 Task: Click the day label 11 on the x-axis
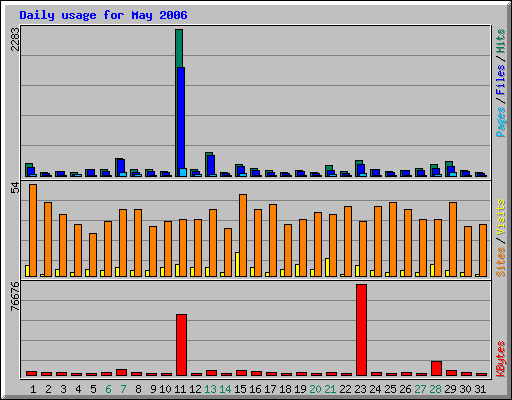point(180,389)
